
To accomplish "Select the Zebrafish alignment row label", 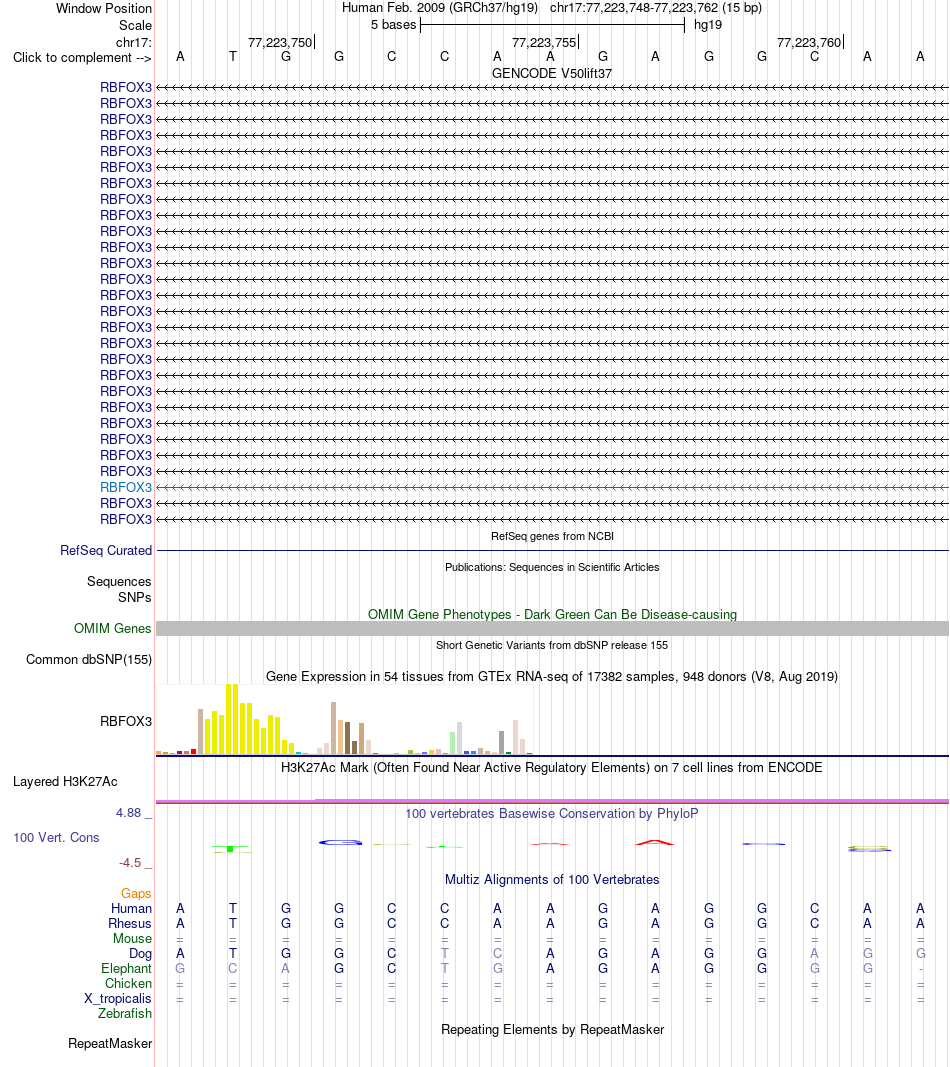I will [x=125, y=1013].
